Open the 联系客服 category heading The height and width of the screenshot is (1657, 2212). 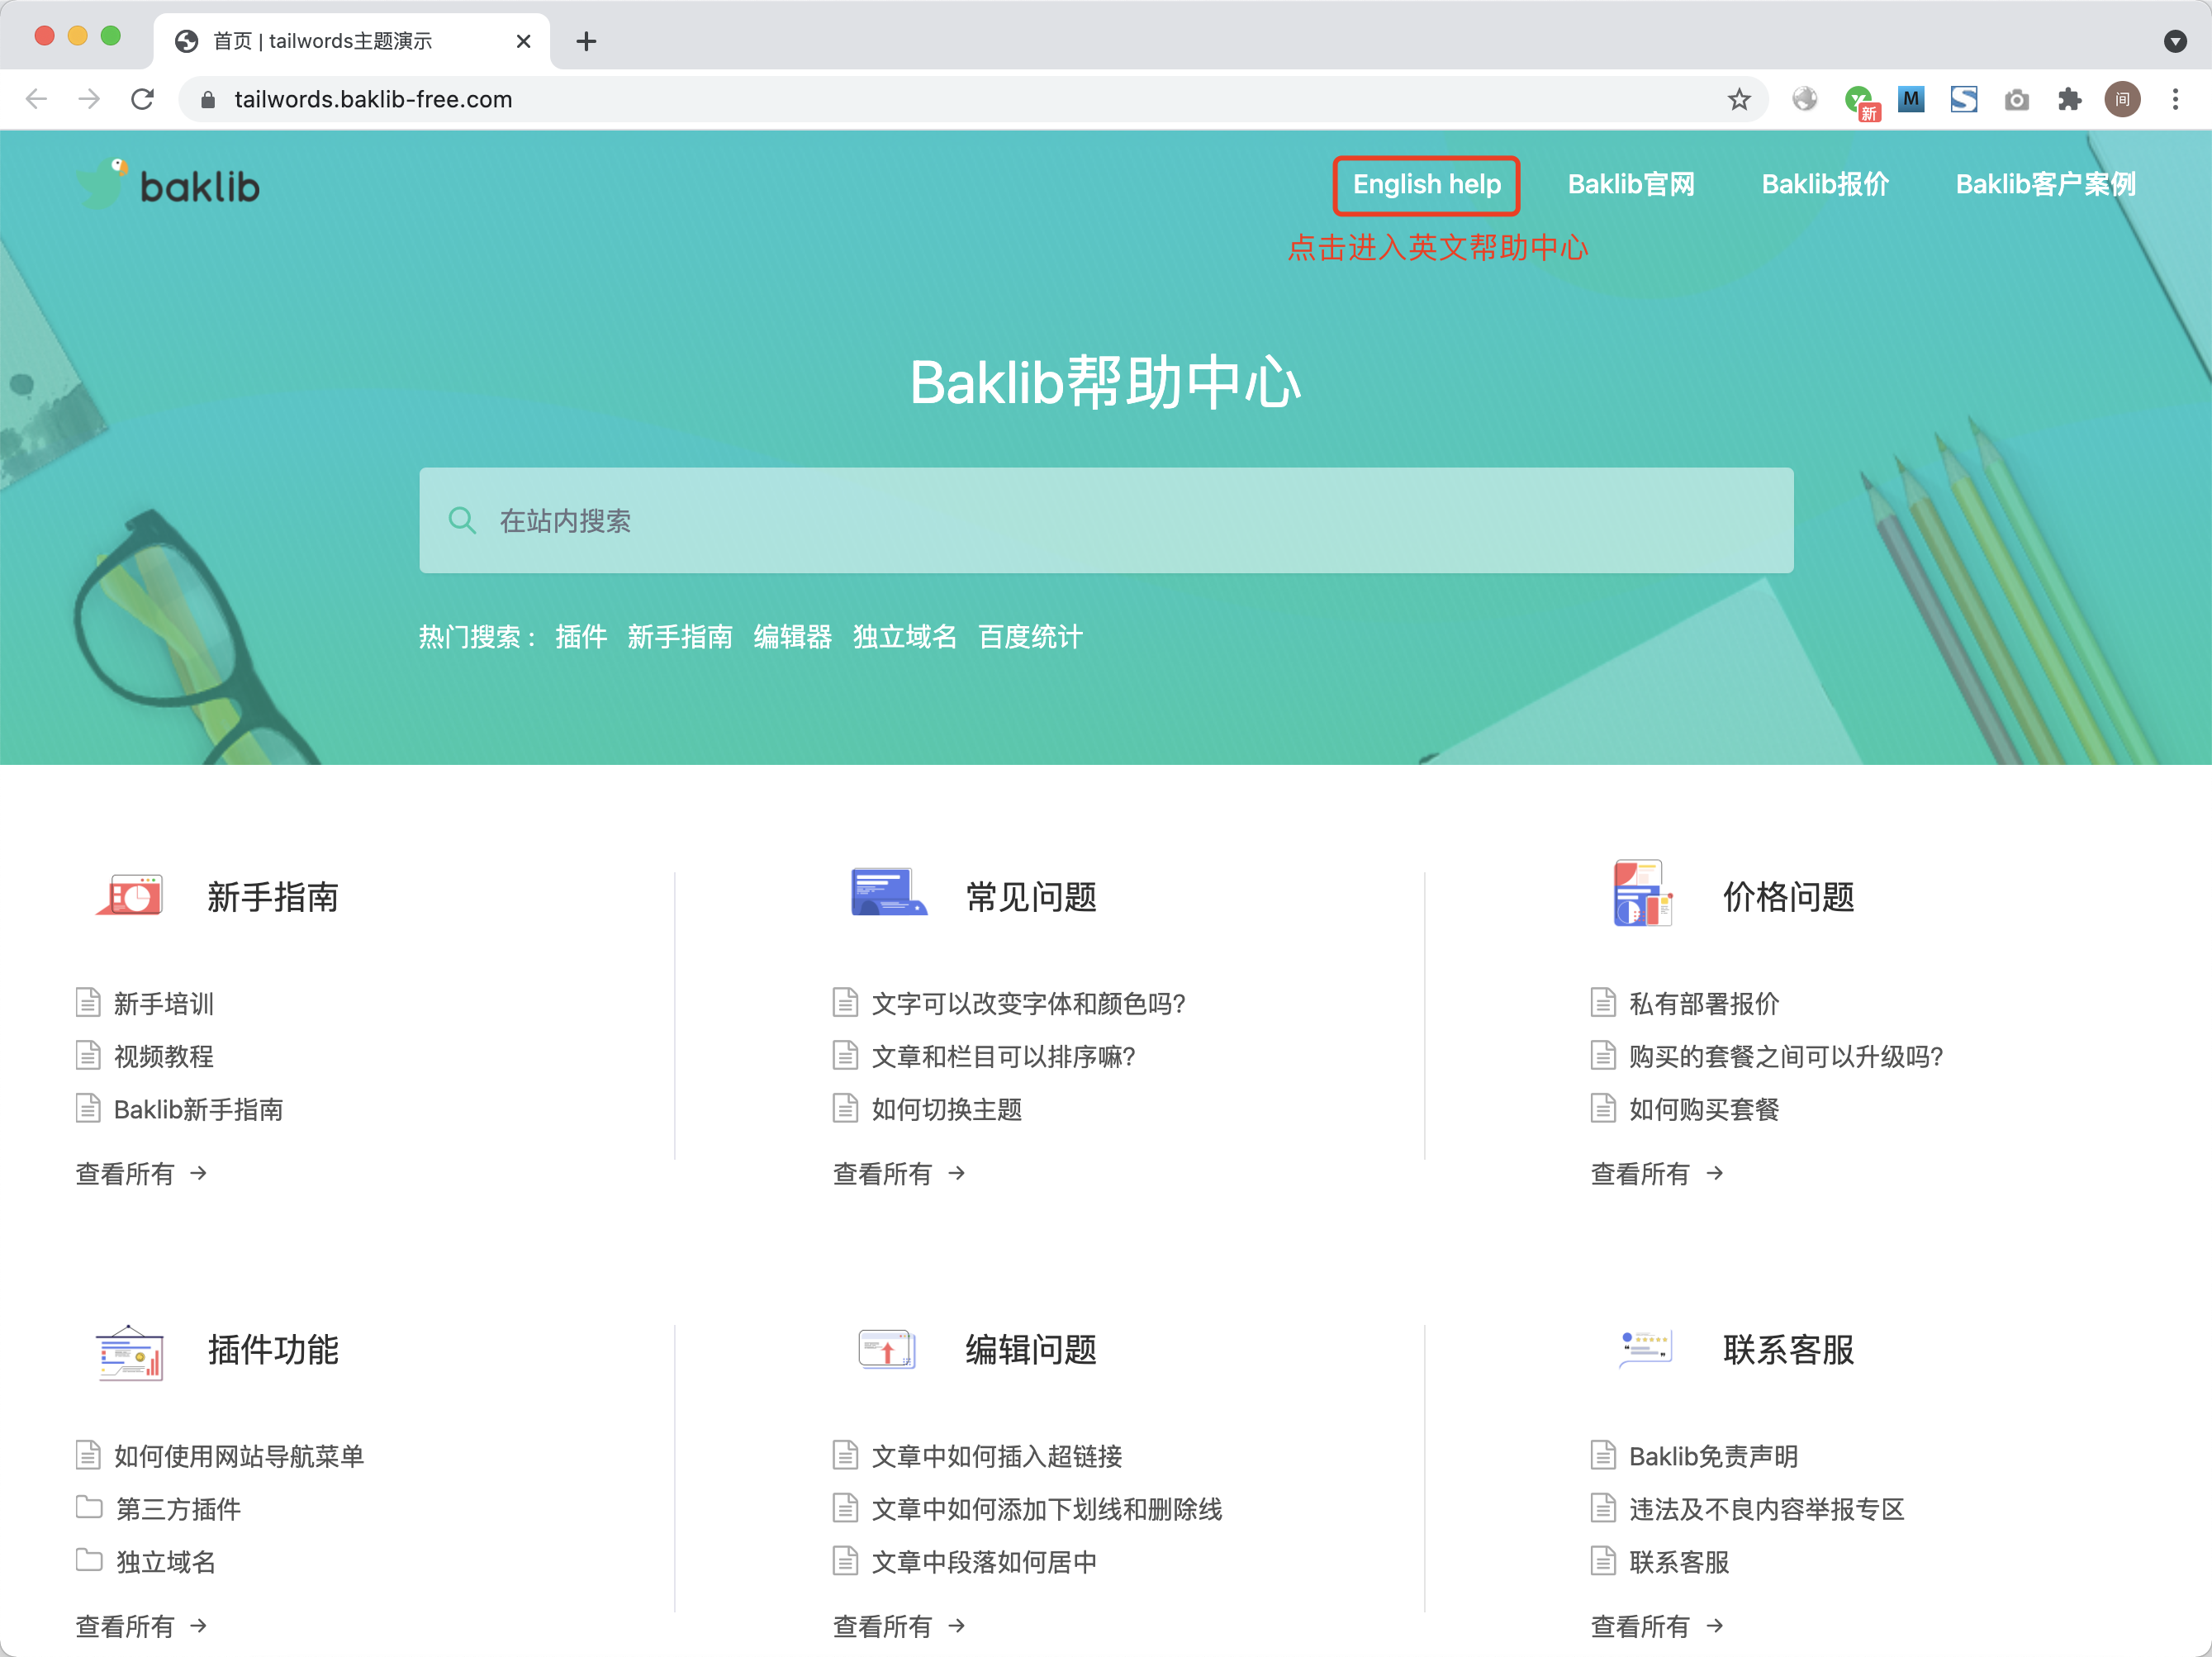(x=1789, y=1350)
